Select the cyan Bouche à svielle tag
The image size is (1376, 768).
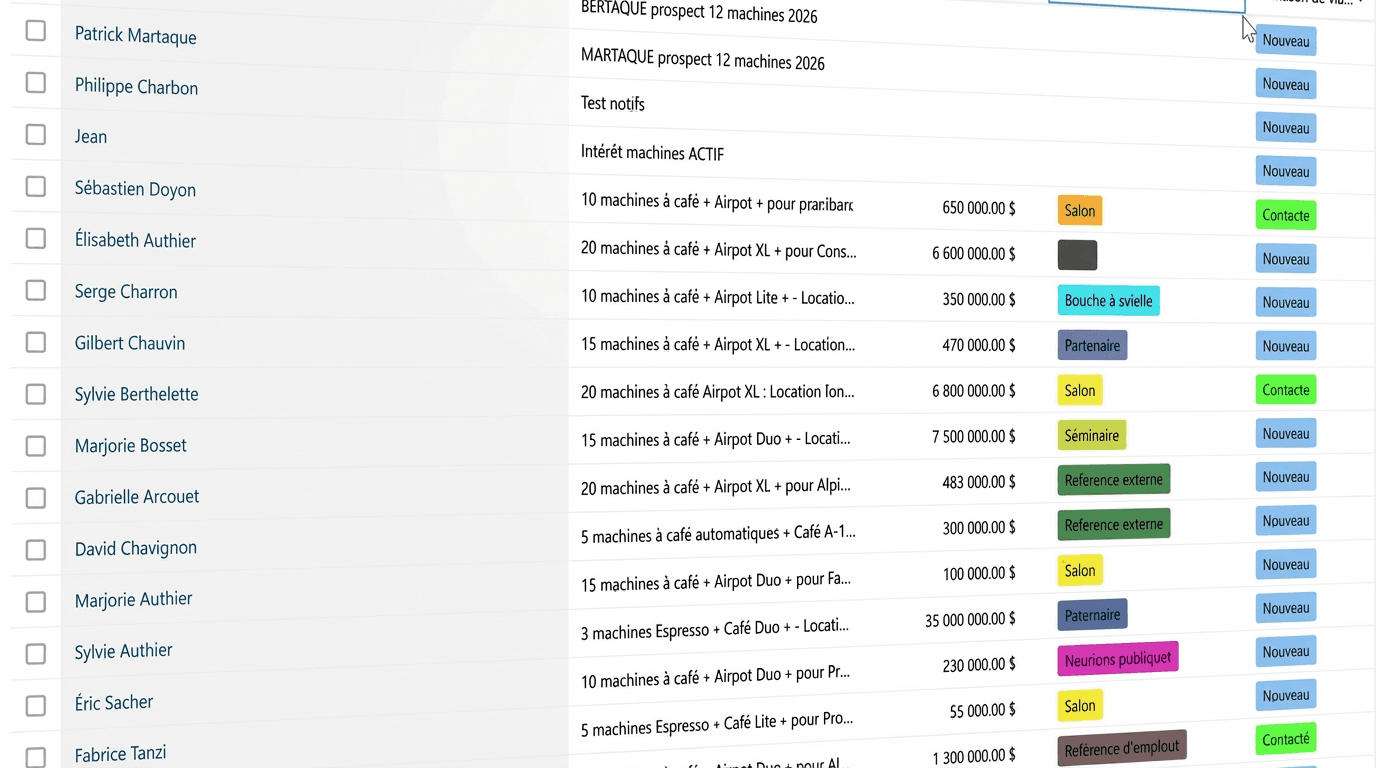[x=1108, y=300]
